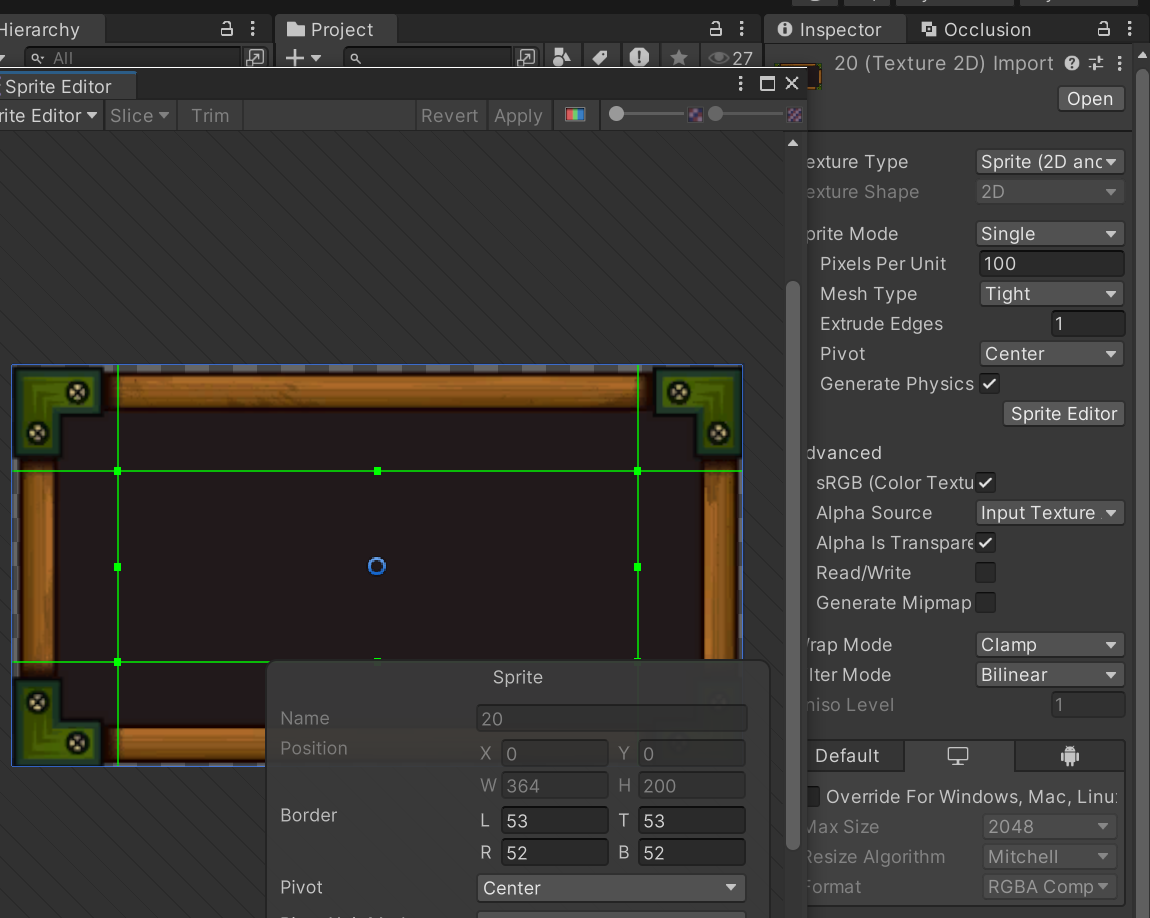Select the Android platform override tab icon

point(1069,756)
